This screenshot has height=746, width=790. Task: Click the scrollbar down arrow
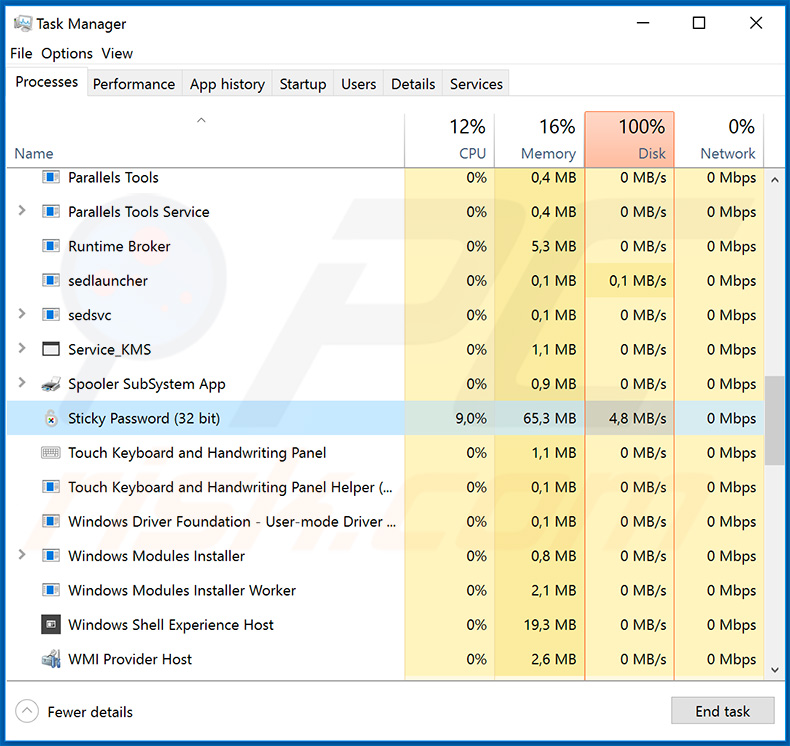(775, 669)
